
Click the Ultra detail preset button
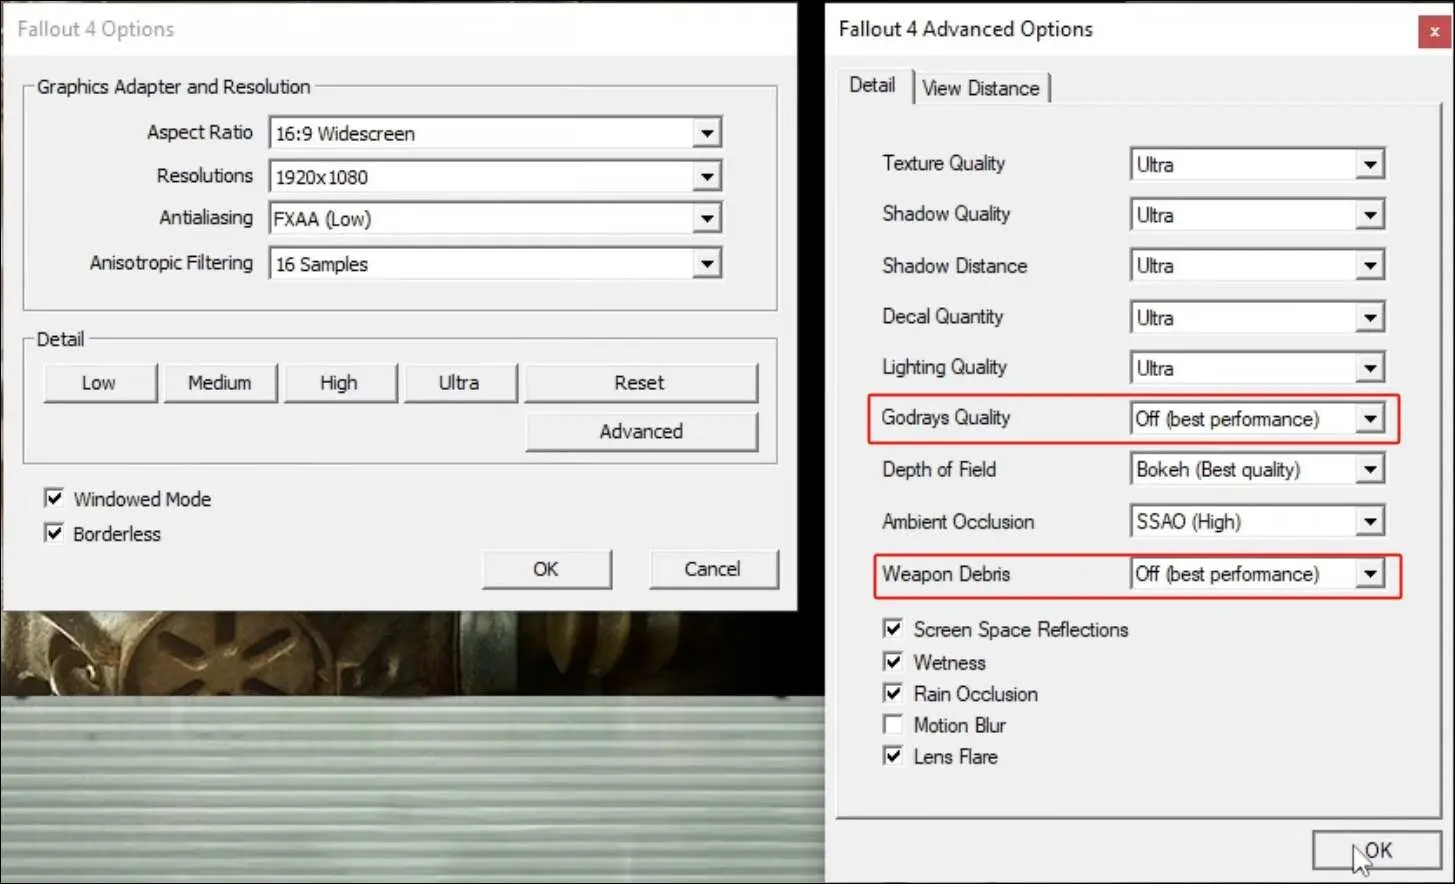coord(459,383)
